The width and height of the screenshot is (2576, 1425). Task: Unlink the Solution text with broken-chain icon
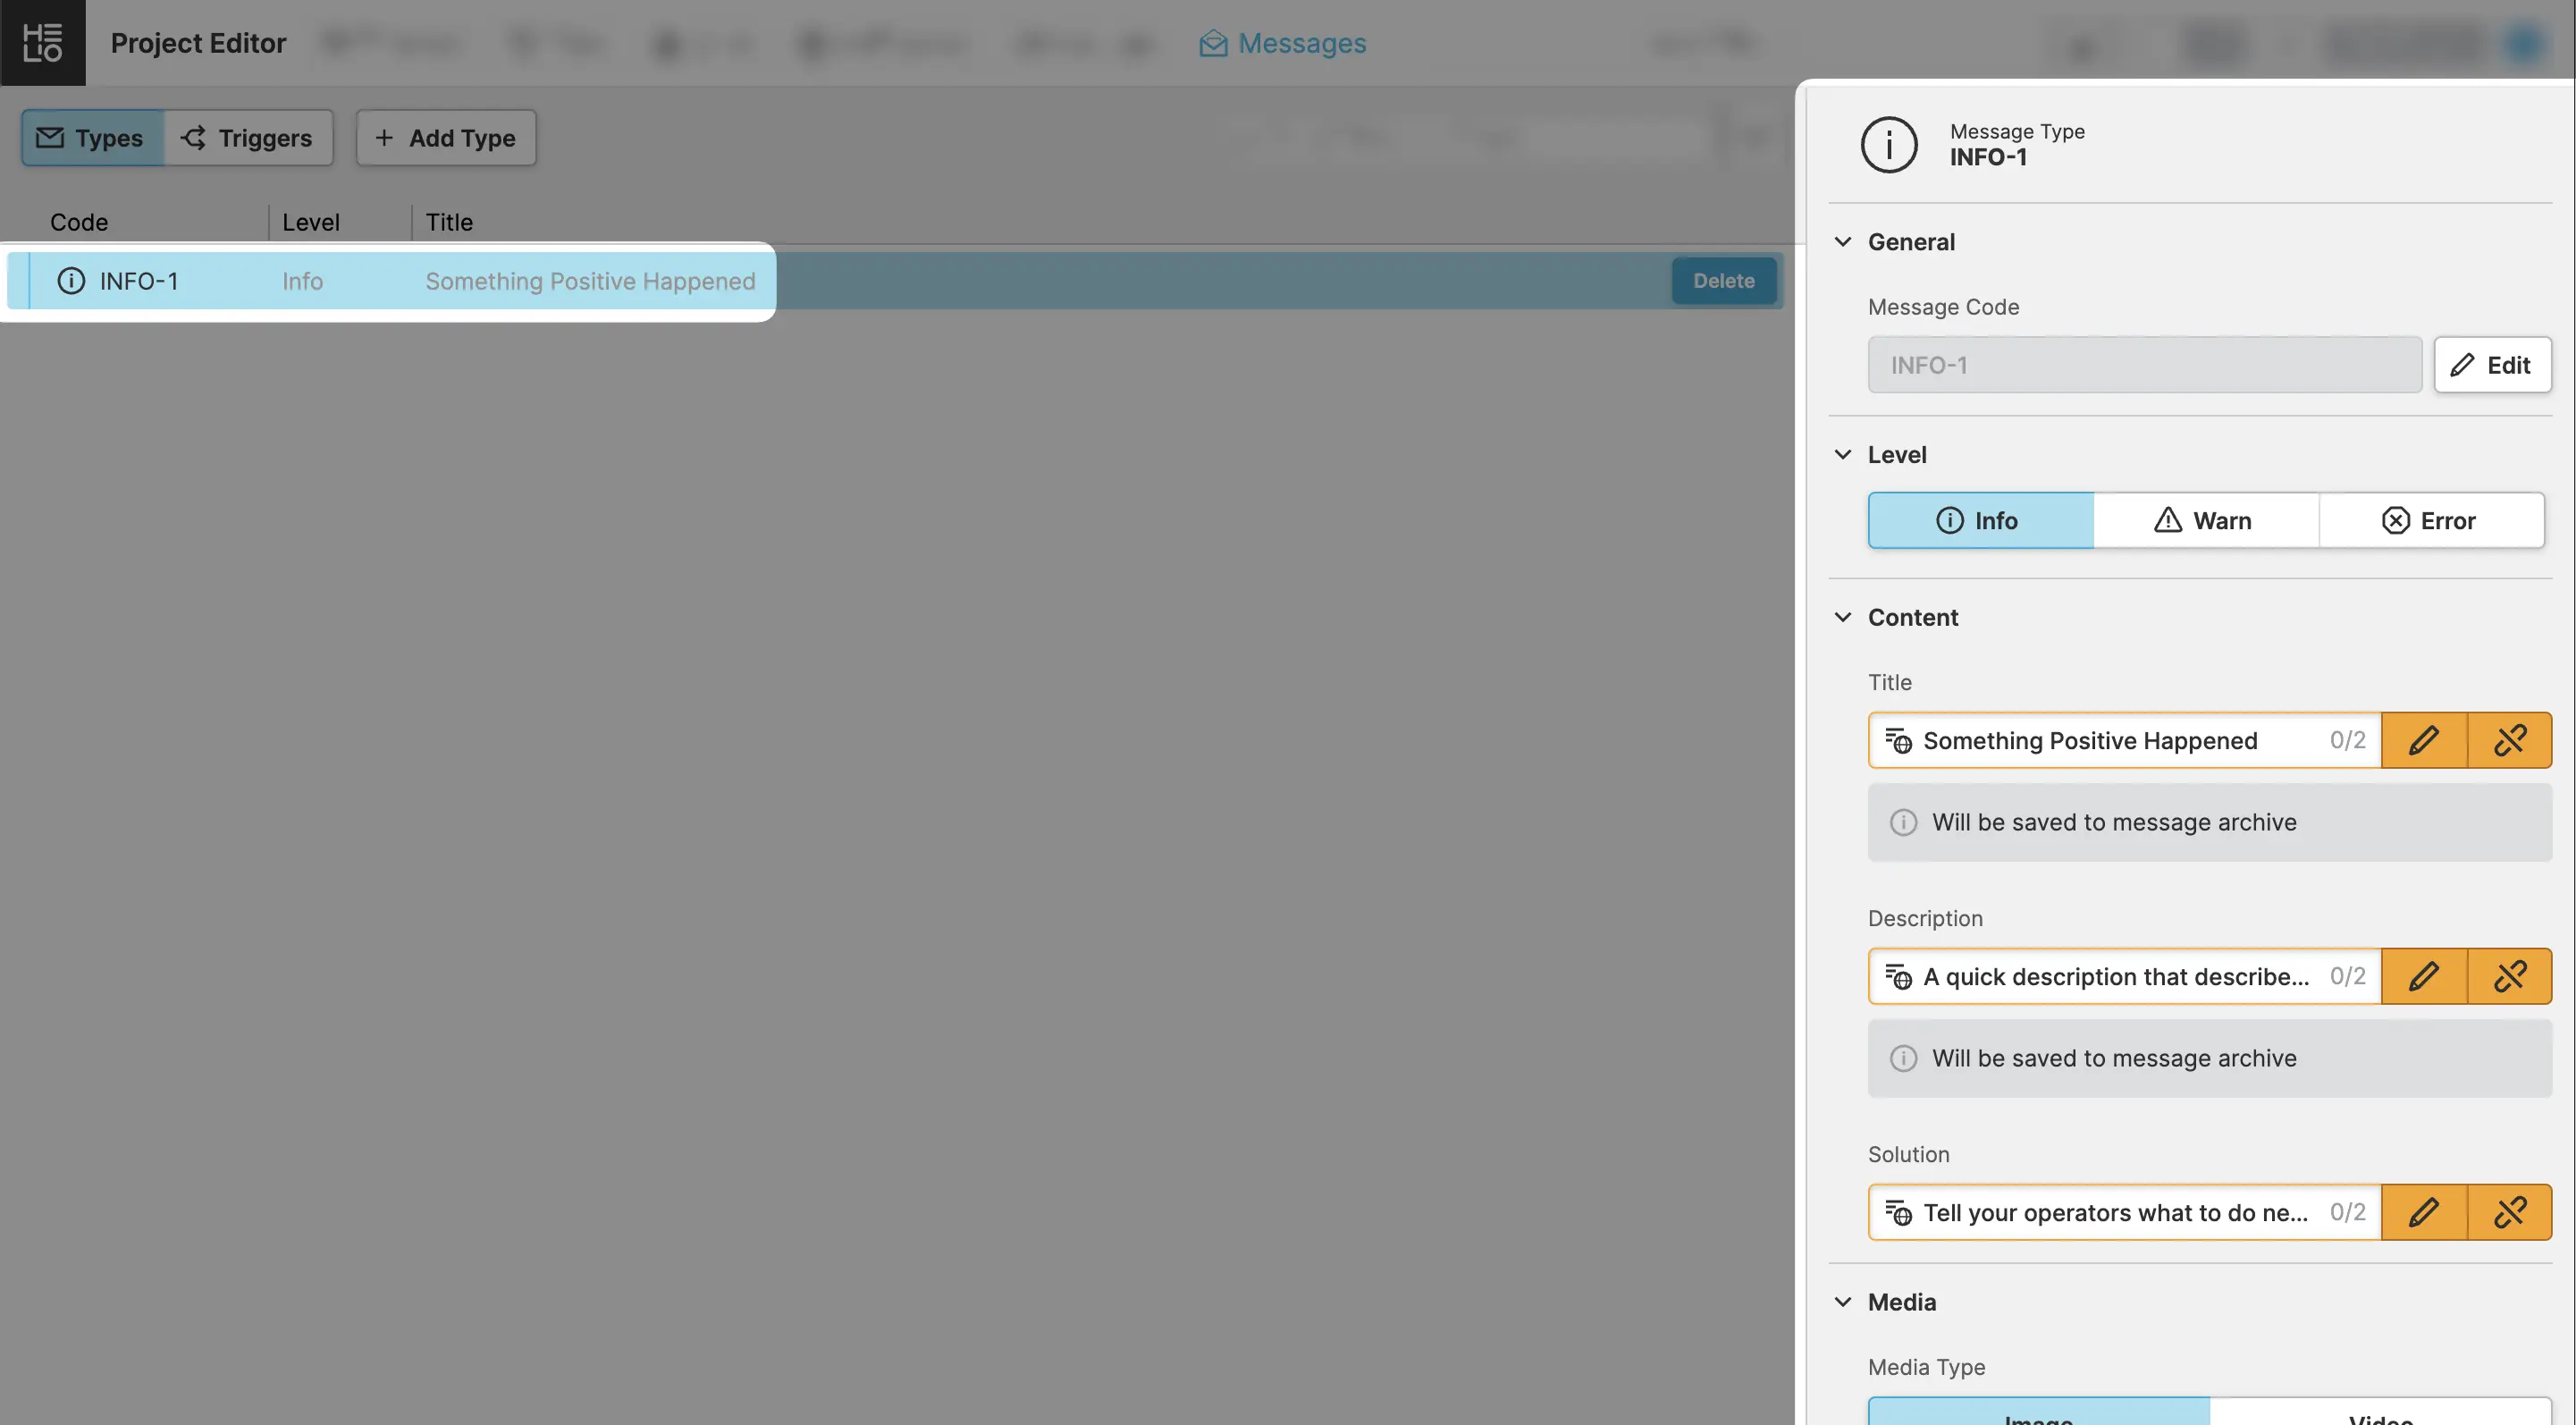pos(2509,1212)
